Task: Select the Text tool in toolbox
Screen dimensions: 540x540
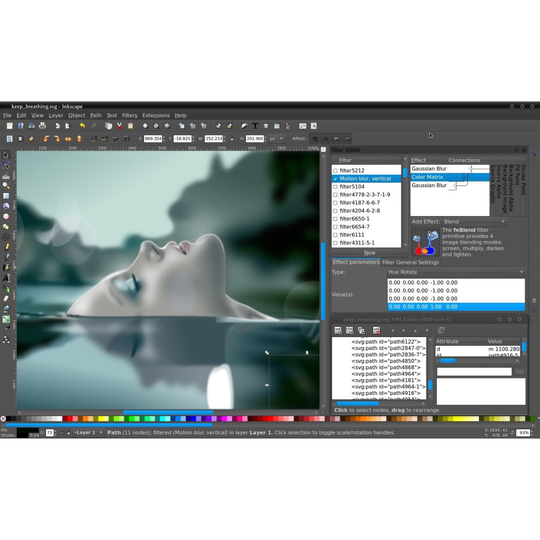Action: tap(6, 278)
